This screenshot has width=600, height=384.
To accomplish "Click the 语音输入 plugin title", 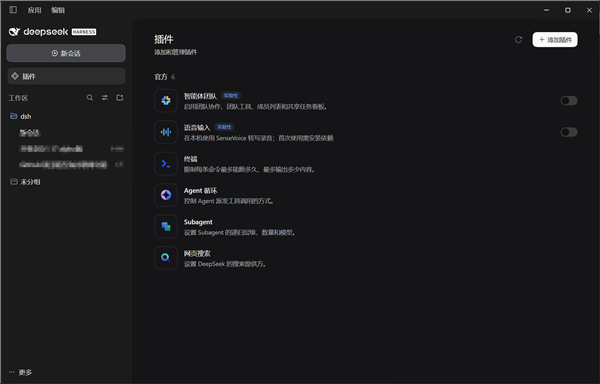I will tap(197, 127).
